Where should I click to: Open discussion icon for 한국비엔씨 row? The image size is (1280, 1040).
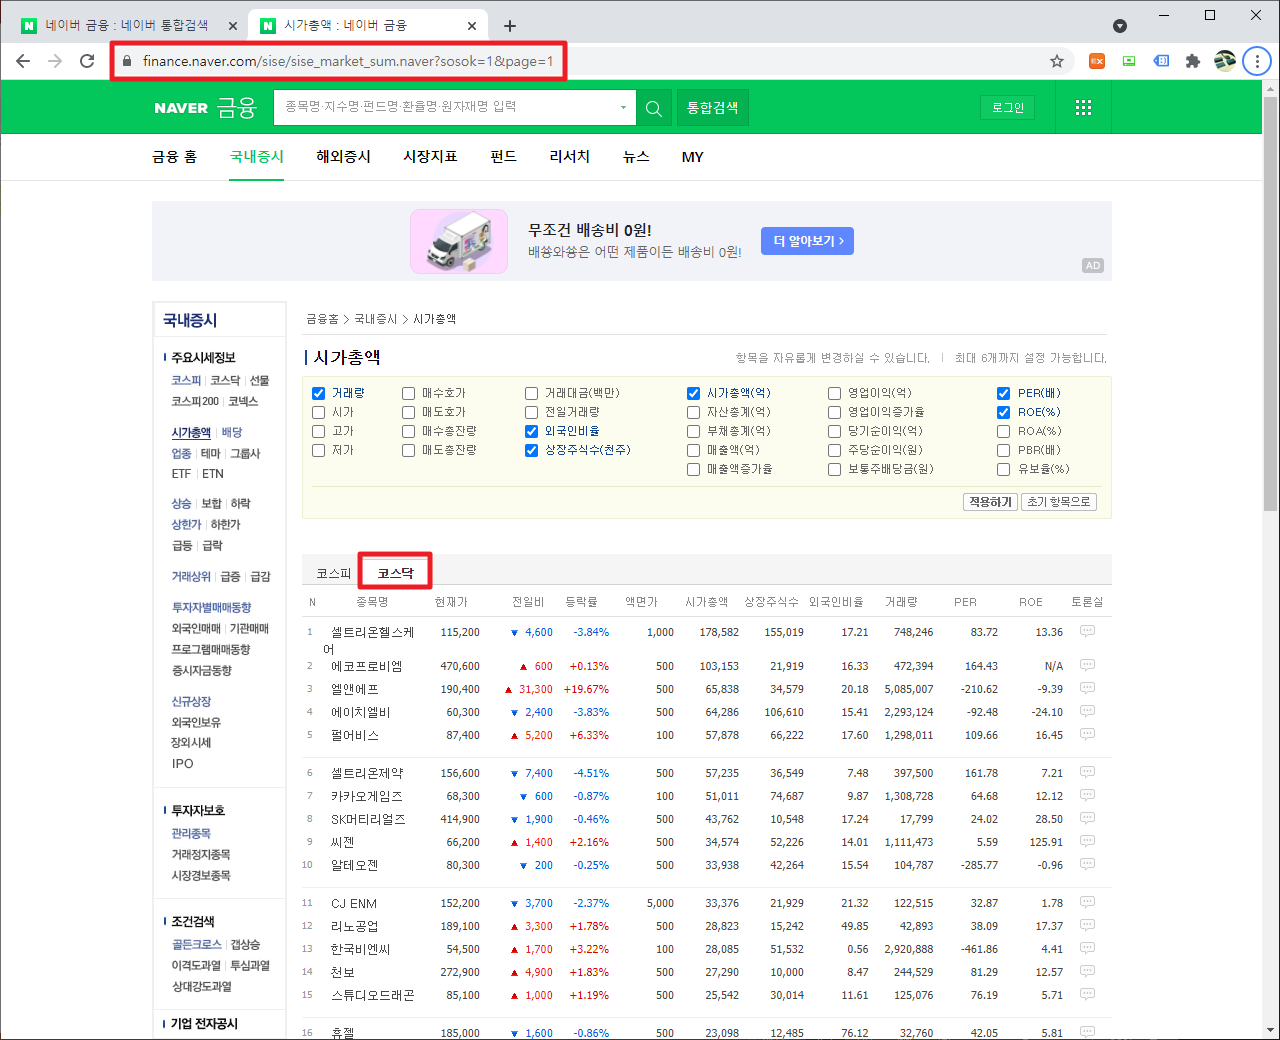(x=1087, y=948)
